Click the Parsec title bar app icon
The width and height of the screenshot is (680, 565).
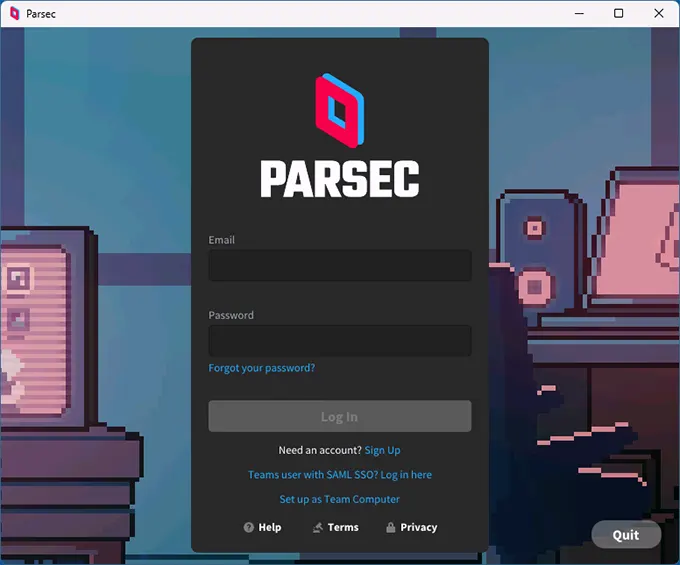point(15,13)
